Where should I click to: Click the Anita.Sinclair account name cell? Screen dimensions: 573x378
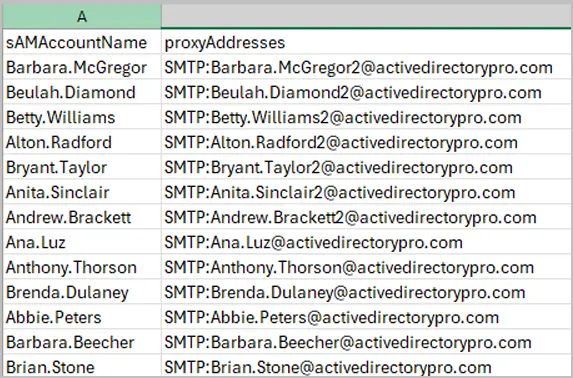click(x=82, y=191)
